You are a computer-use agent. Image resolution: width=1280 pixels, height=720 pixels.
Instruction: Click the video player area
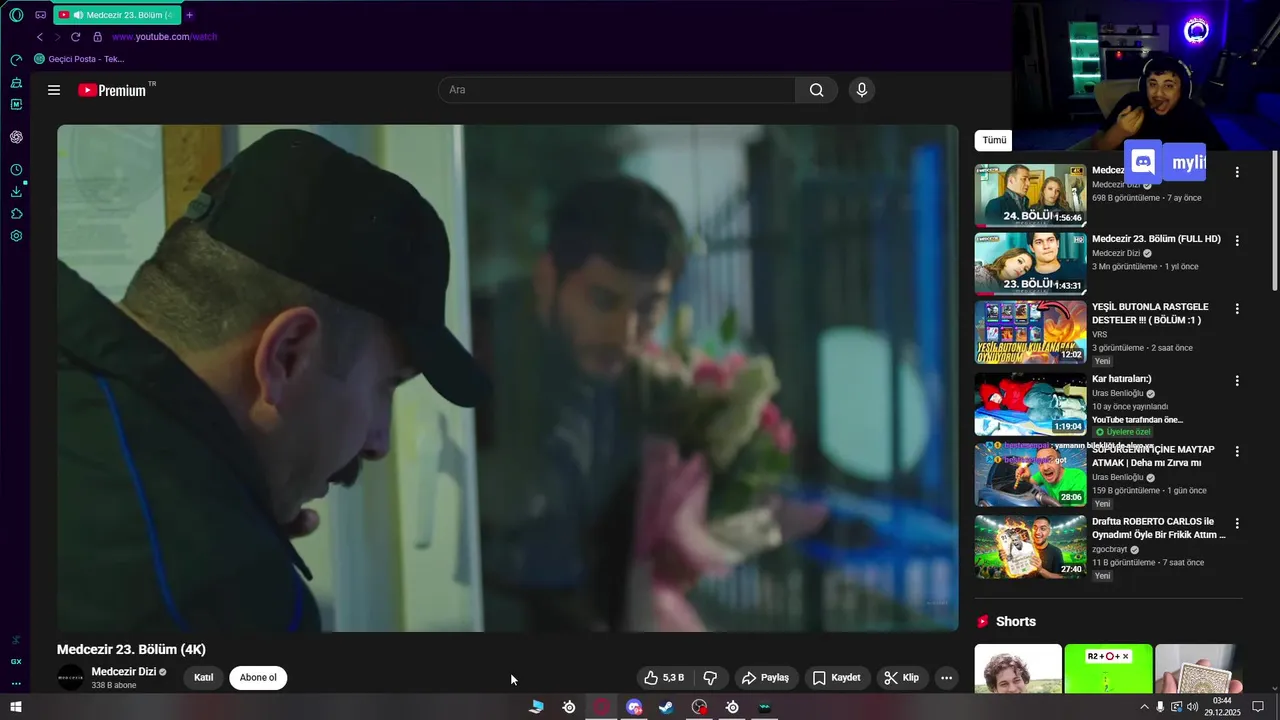click(507, 377)
